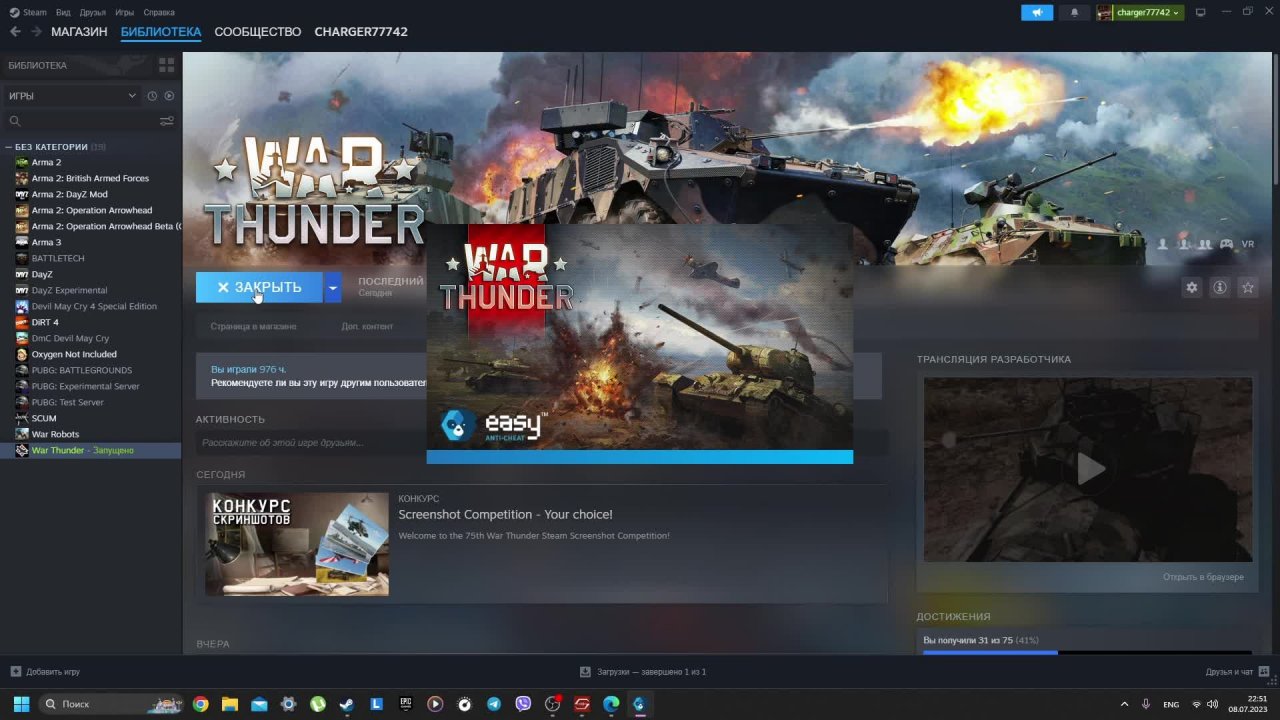Open the Steam announcements megaphone button
Viewport: 1280px width, 720px height.
coord(1037,12)
